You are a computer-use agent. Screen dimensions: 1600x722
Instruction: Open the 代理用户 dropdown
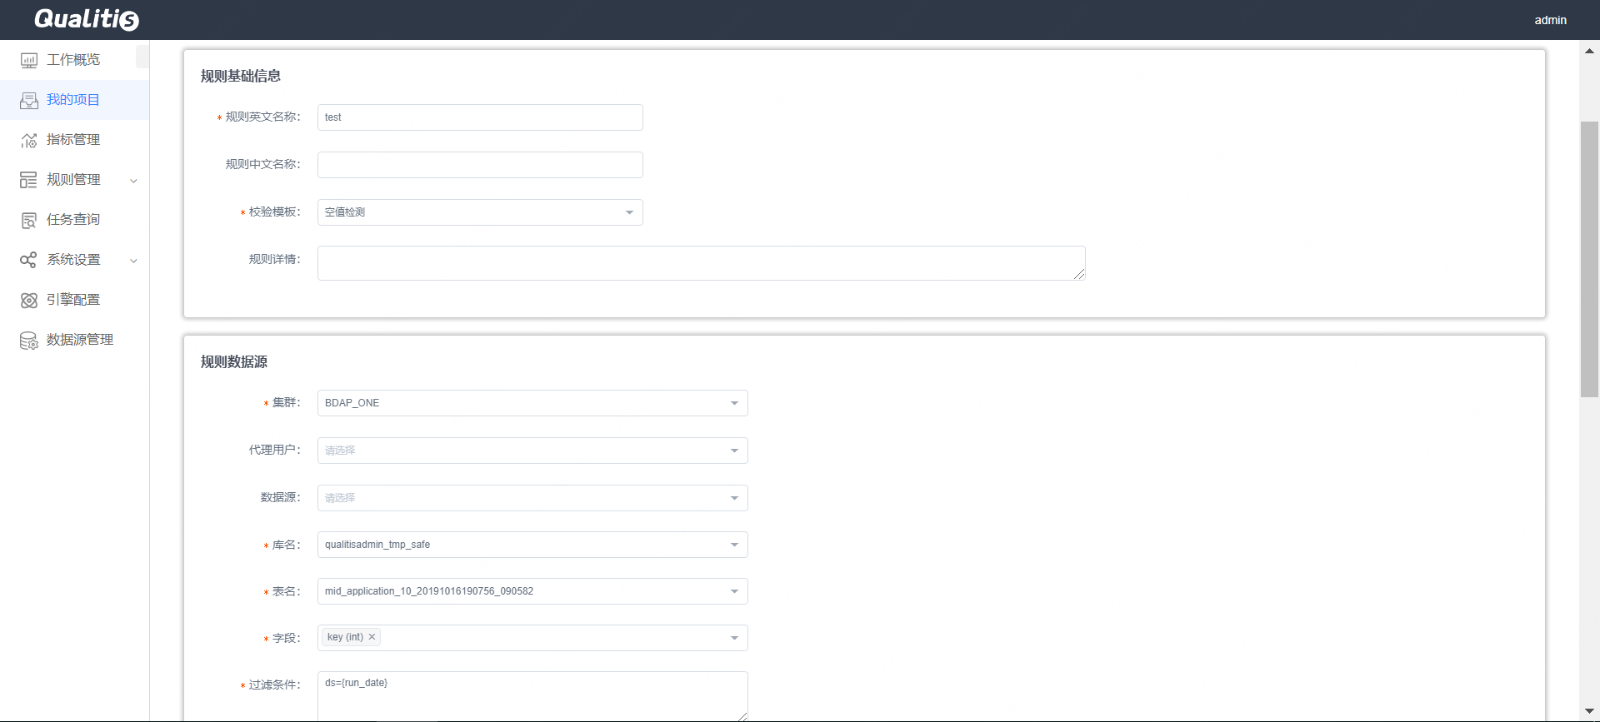[x=533, y=450]
